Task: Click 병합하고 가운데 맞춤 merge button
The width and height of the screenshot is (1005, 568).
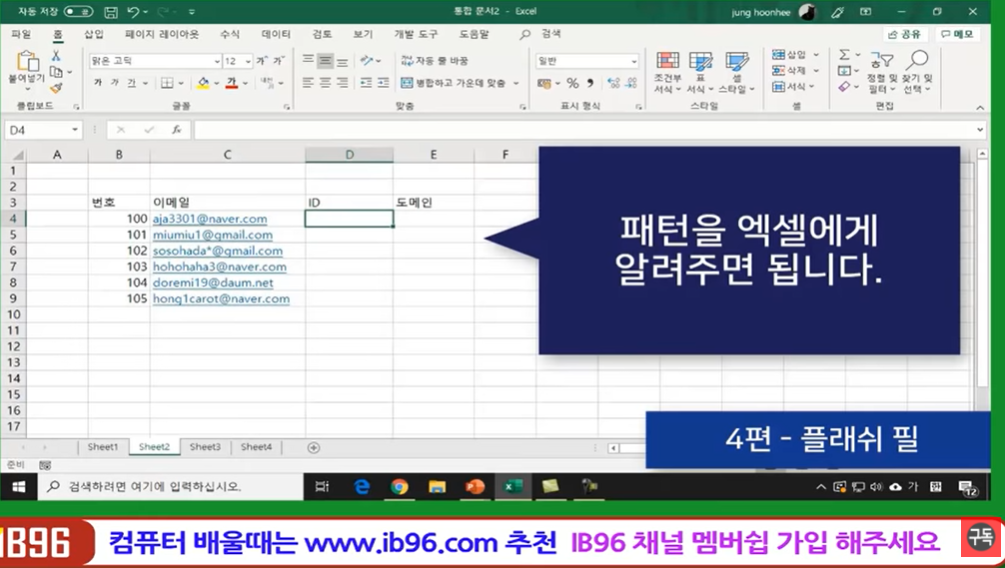Action: point(453,83)
